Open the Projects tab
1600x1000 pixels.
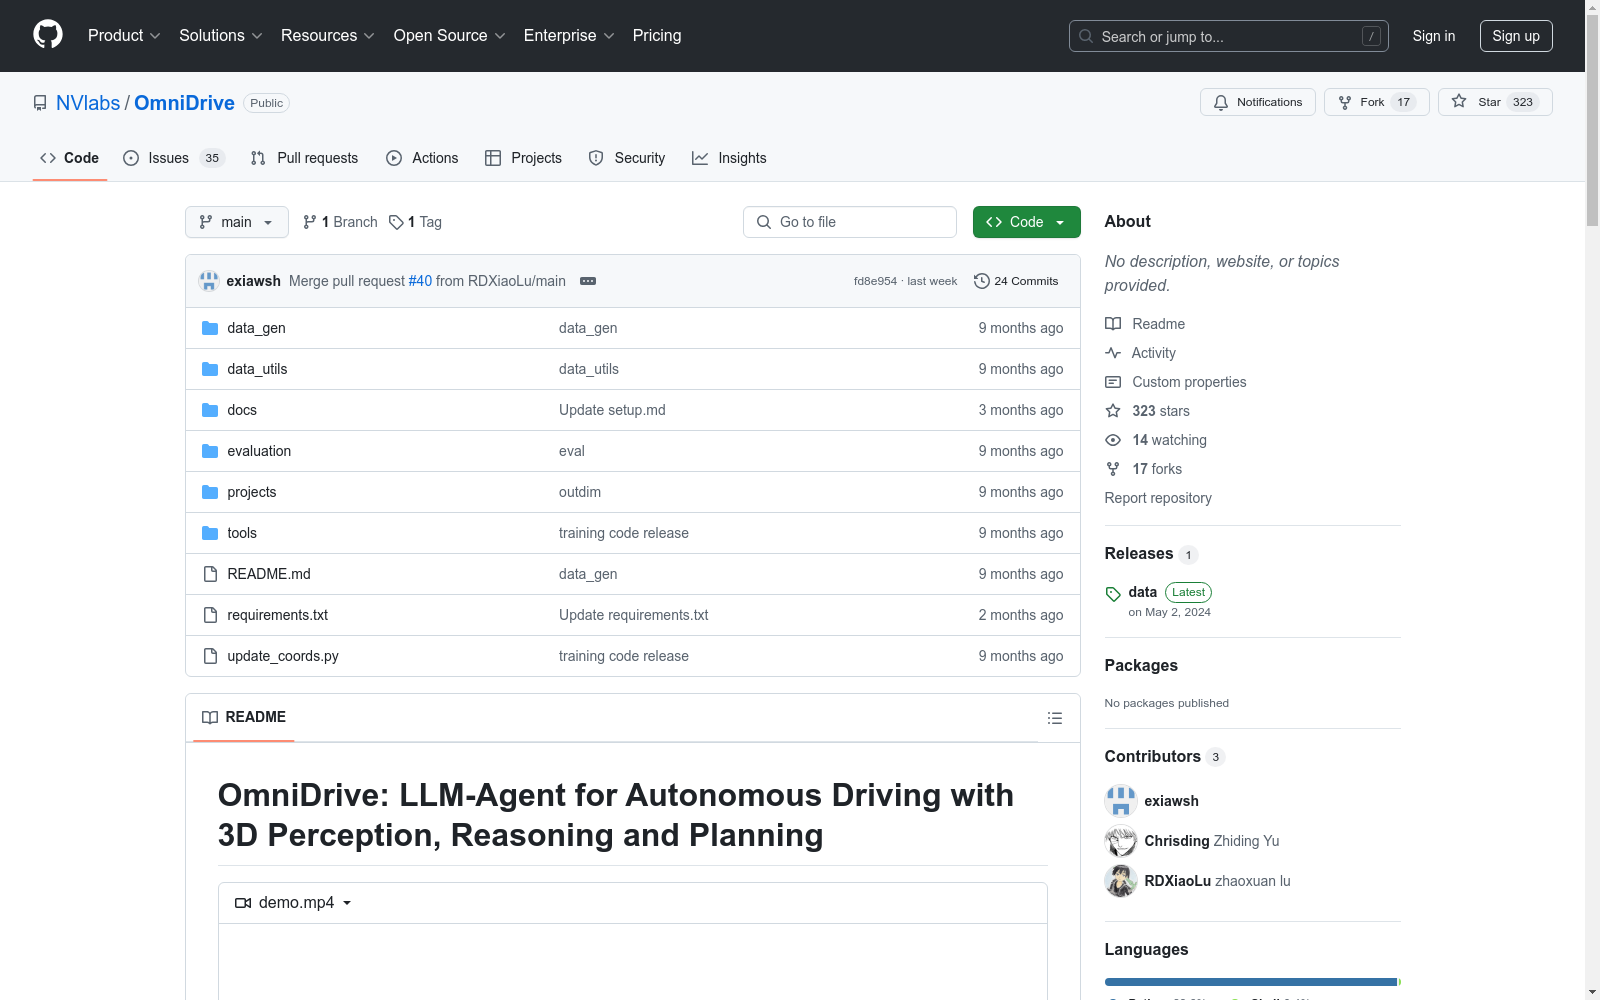click(x=523, y=158)
